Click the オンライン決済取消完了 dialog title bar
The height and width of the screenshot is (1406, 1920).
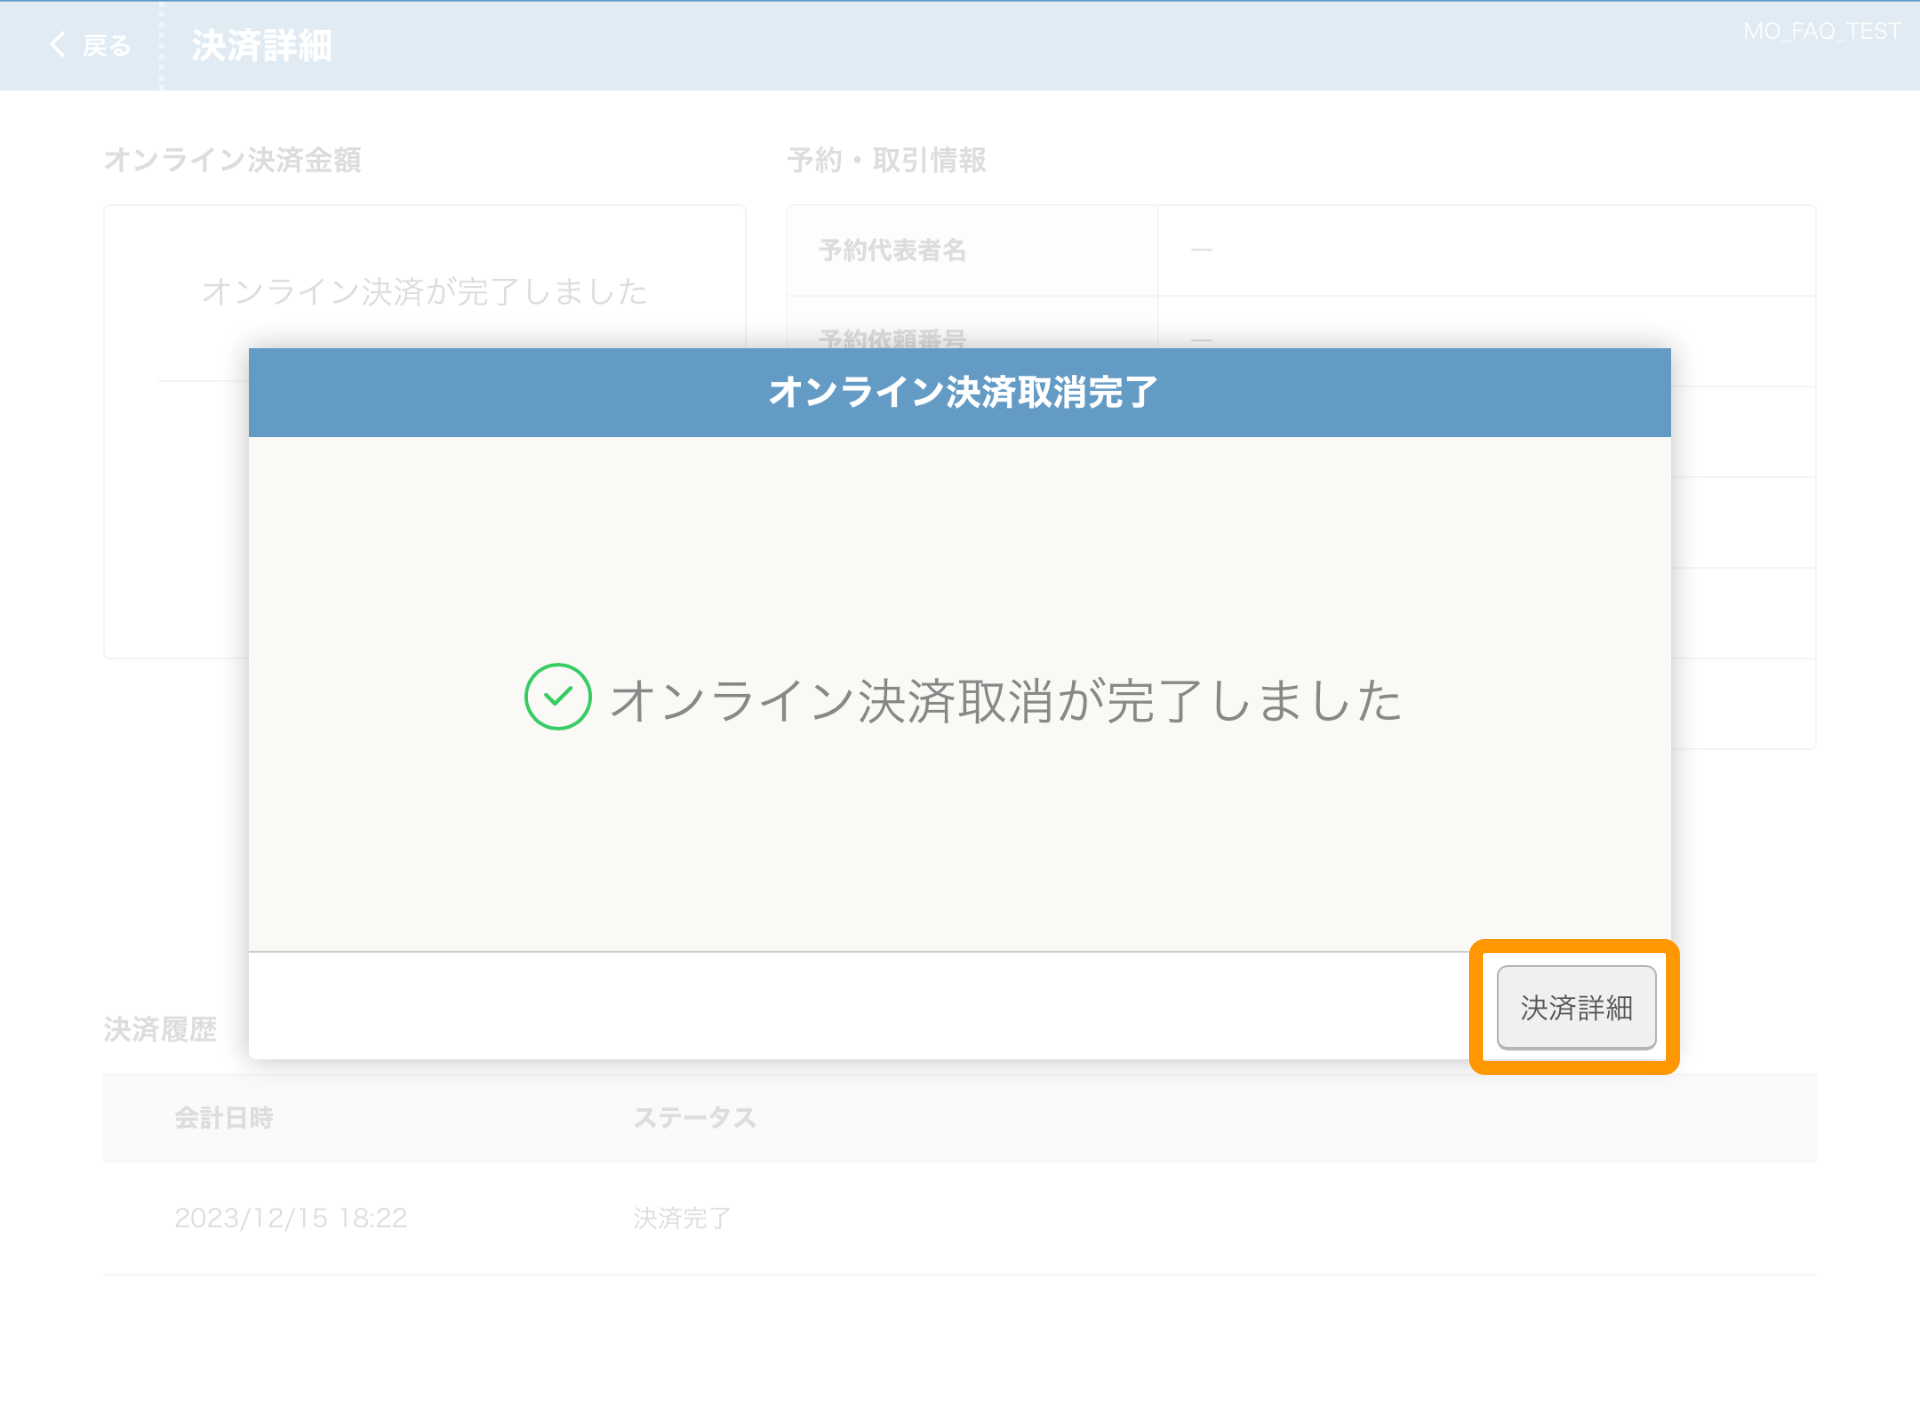click(959, 392)
